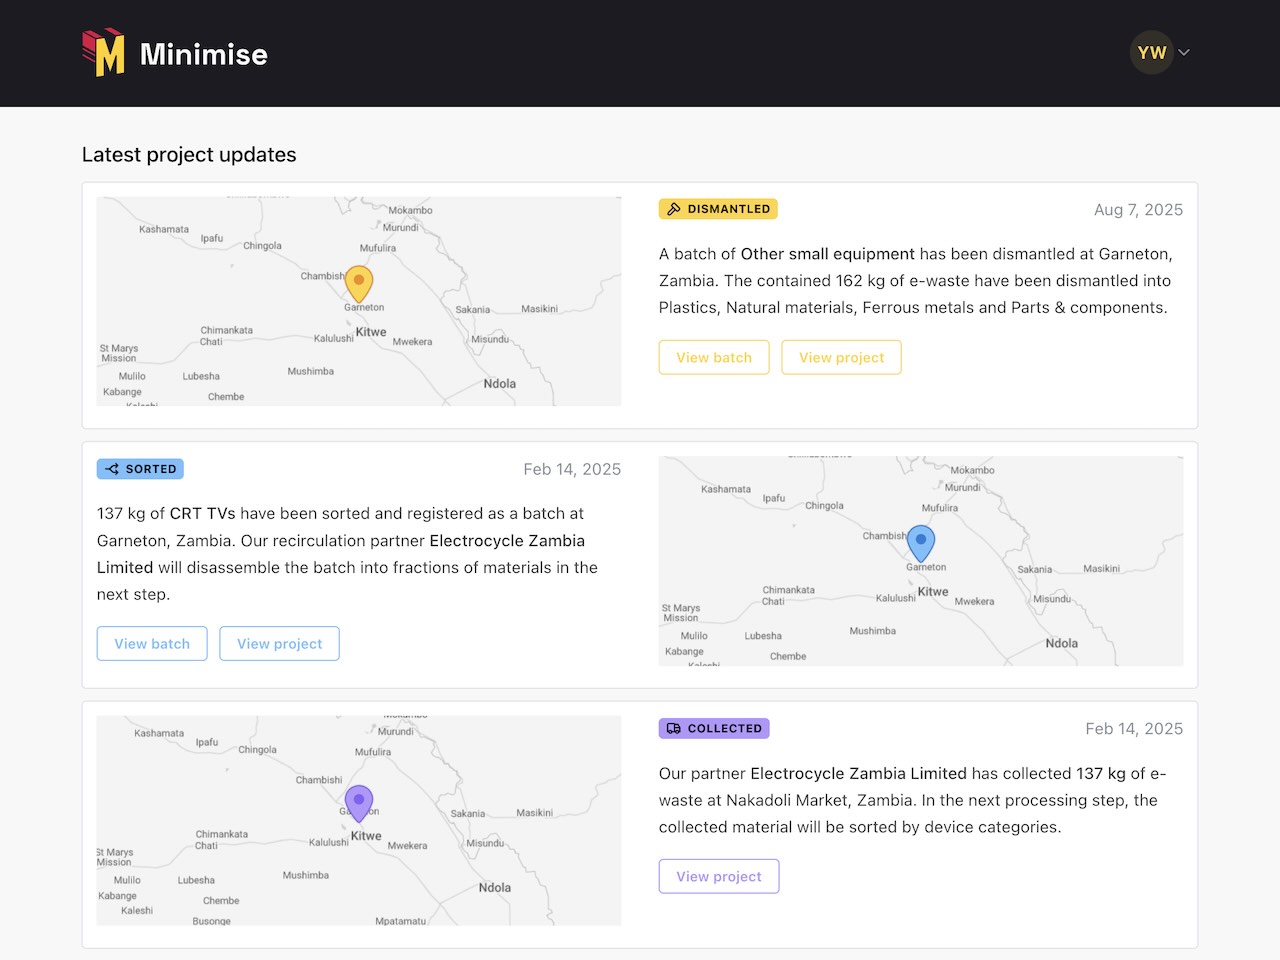The width and height of the screenshot is (1280, 960).
Task: View project for the Aug 7 dismantled update
Action: coord(841,357)
